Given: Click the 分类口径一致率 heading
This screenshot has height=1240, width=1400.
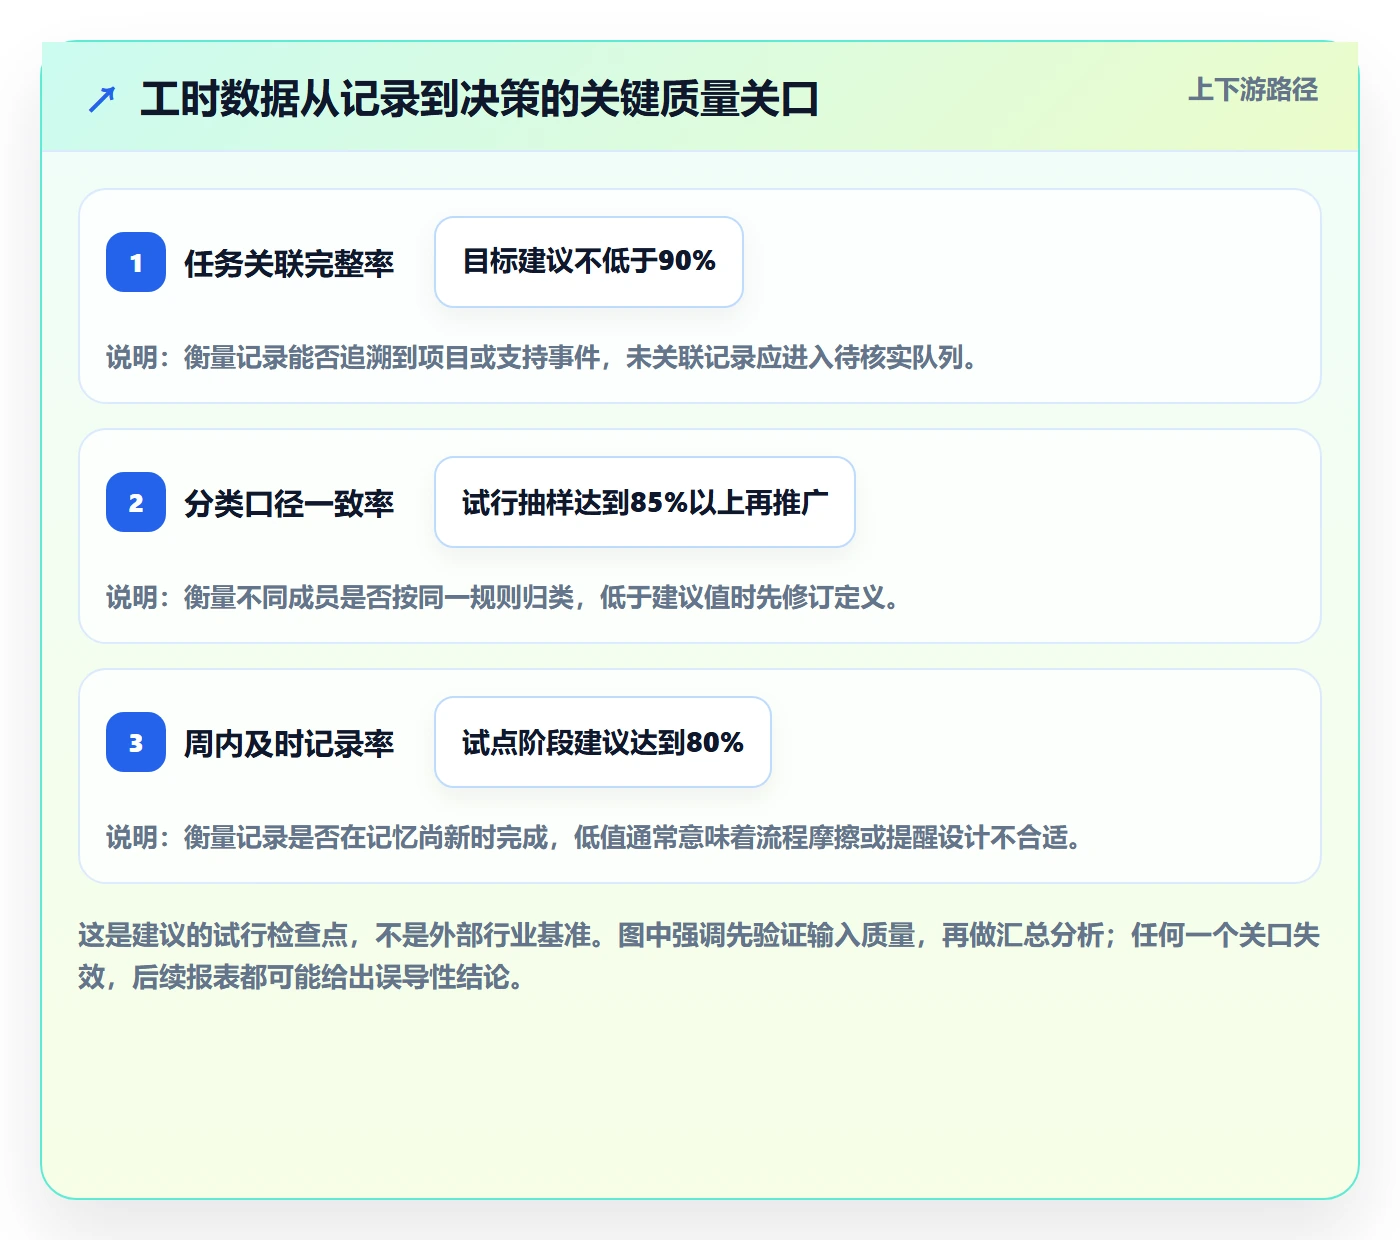Looking at the screenshot, I should point(289,503).
